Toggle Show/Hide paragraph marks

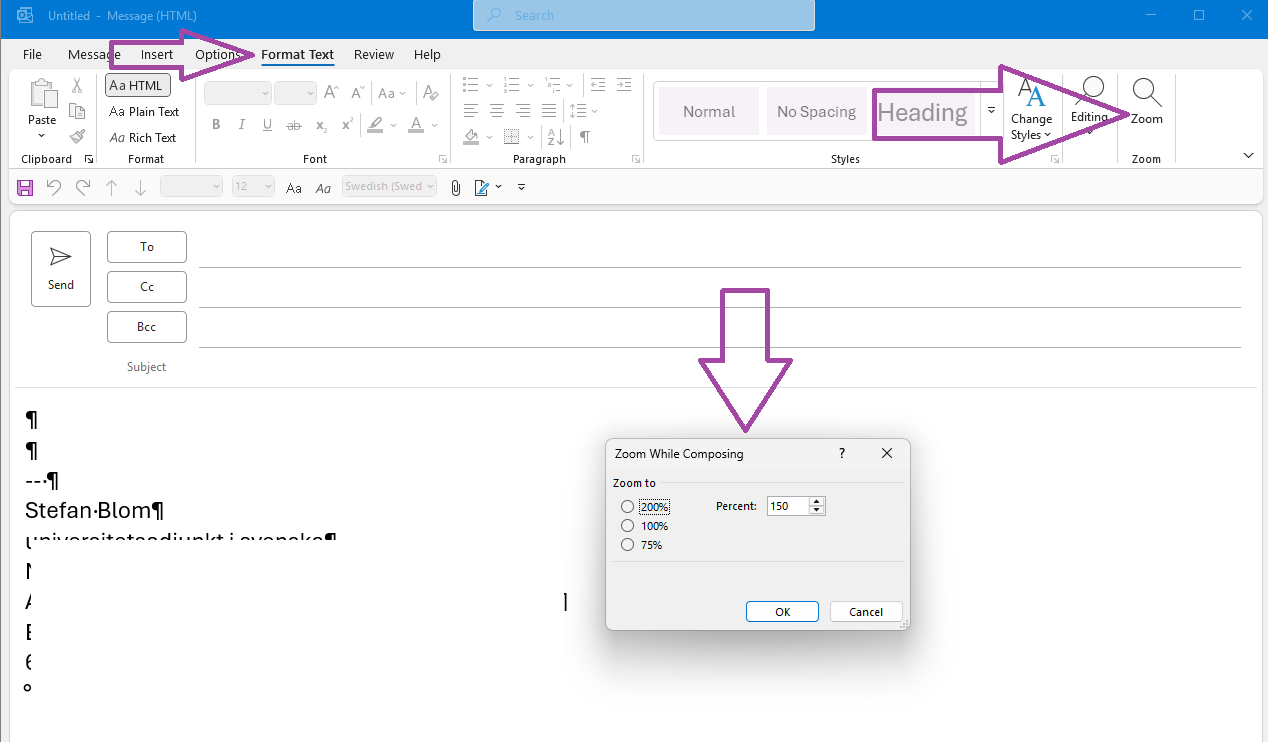(x=585, y=137)
